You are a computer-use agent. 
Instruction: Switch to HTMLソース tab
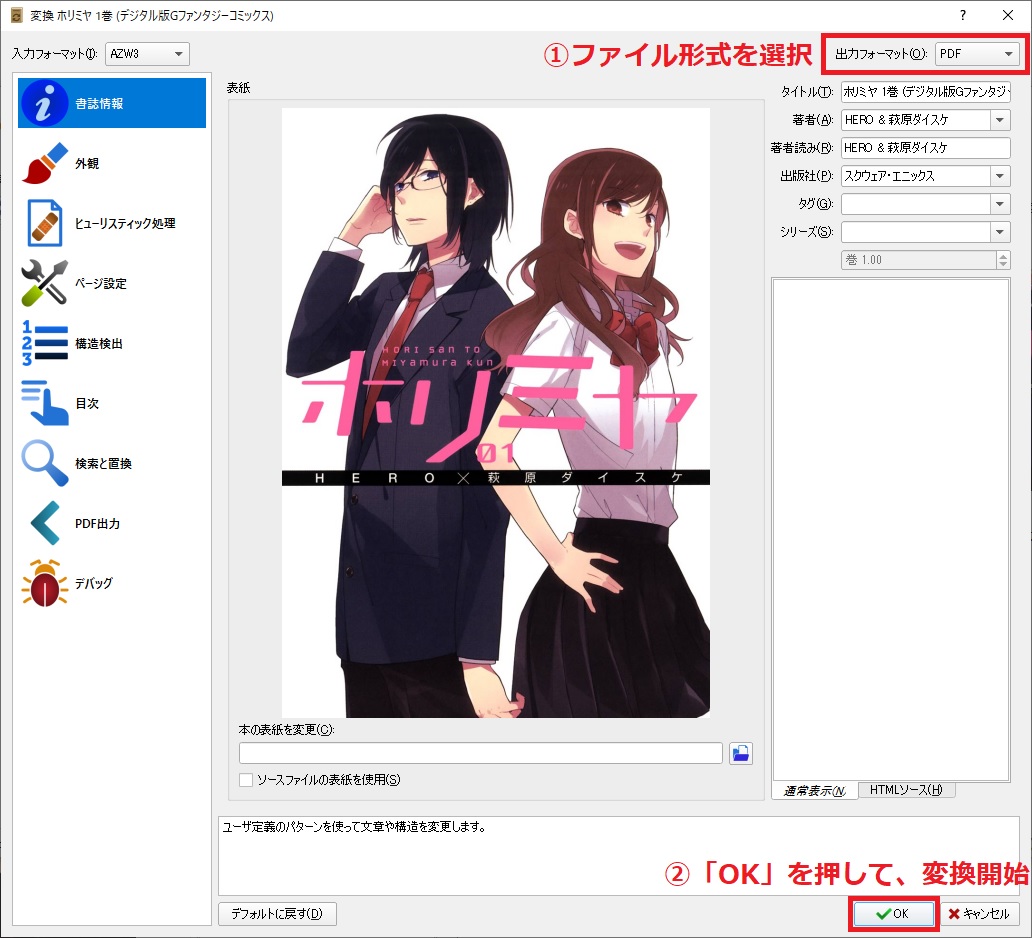(x=906, y=790)
